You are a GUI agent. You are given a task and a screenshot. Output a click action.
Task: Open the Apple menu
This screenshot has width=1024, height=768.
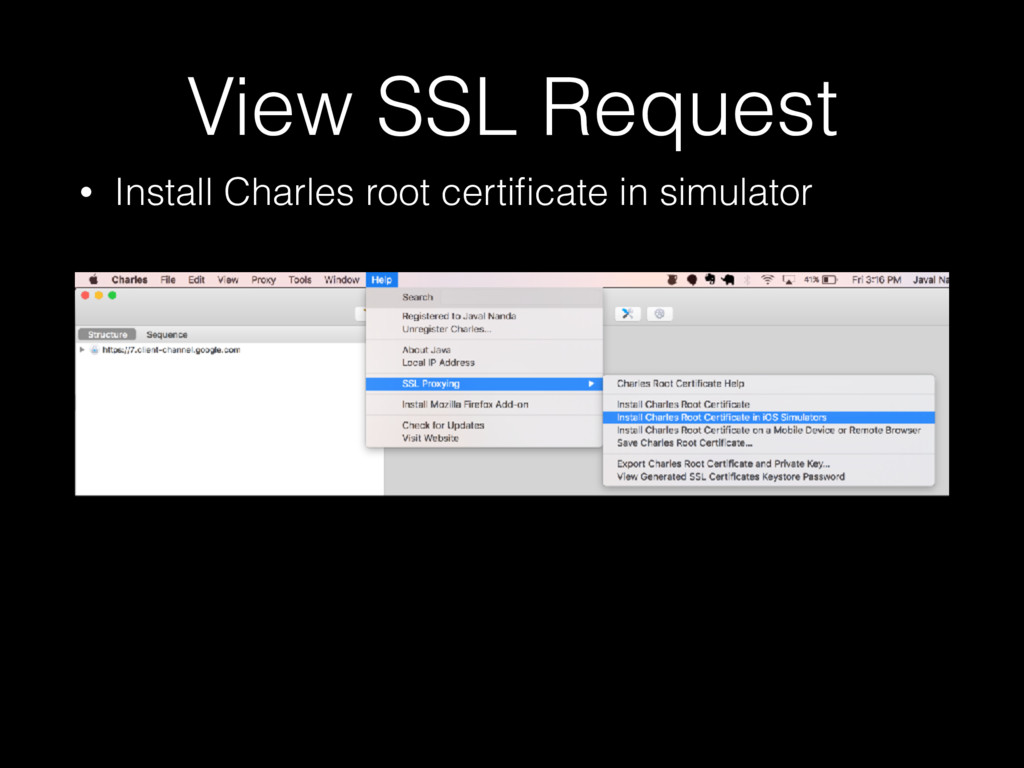coord(93,280)
